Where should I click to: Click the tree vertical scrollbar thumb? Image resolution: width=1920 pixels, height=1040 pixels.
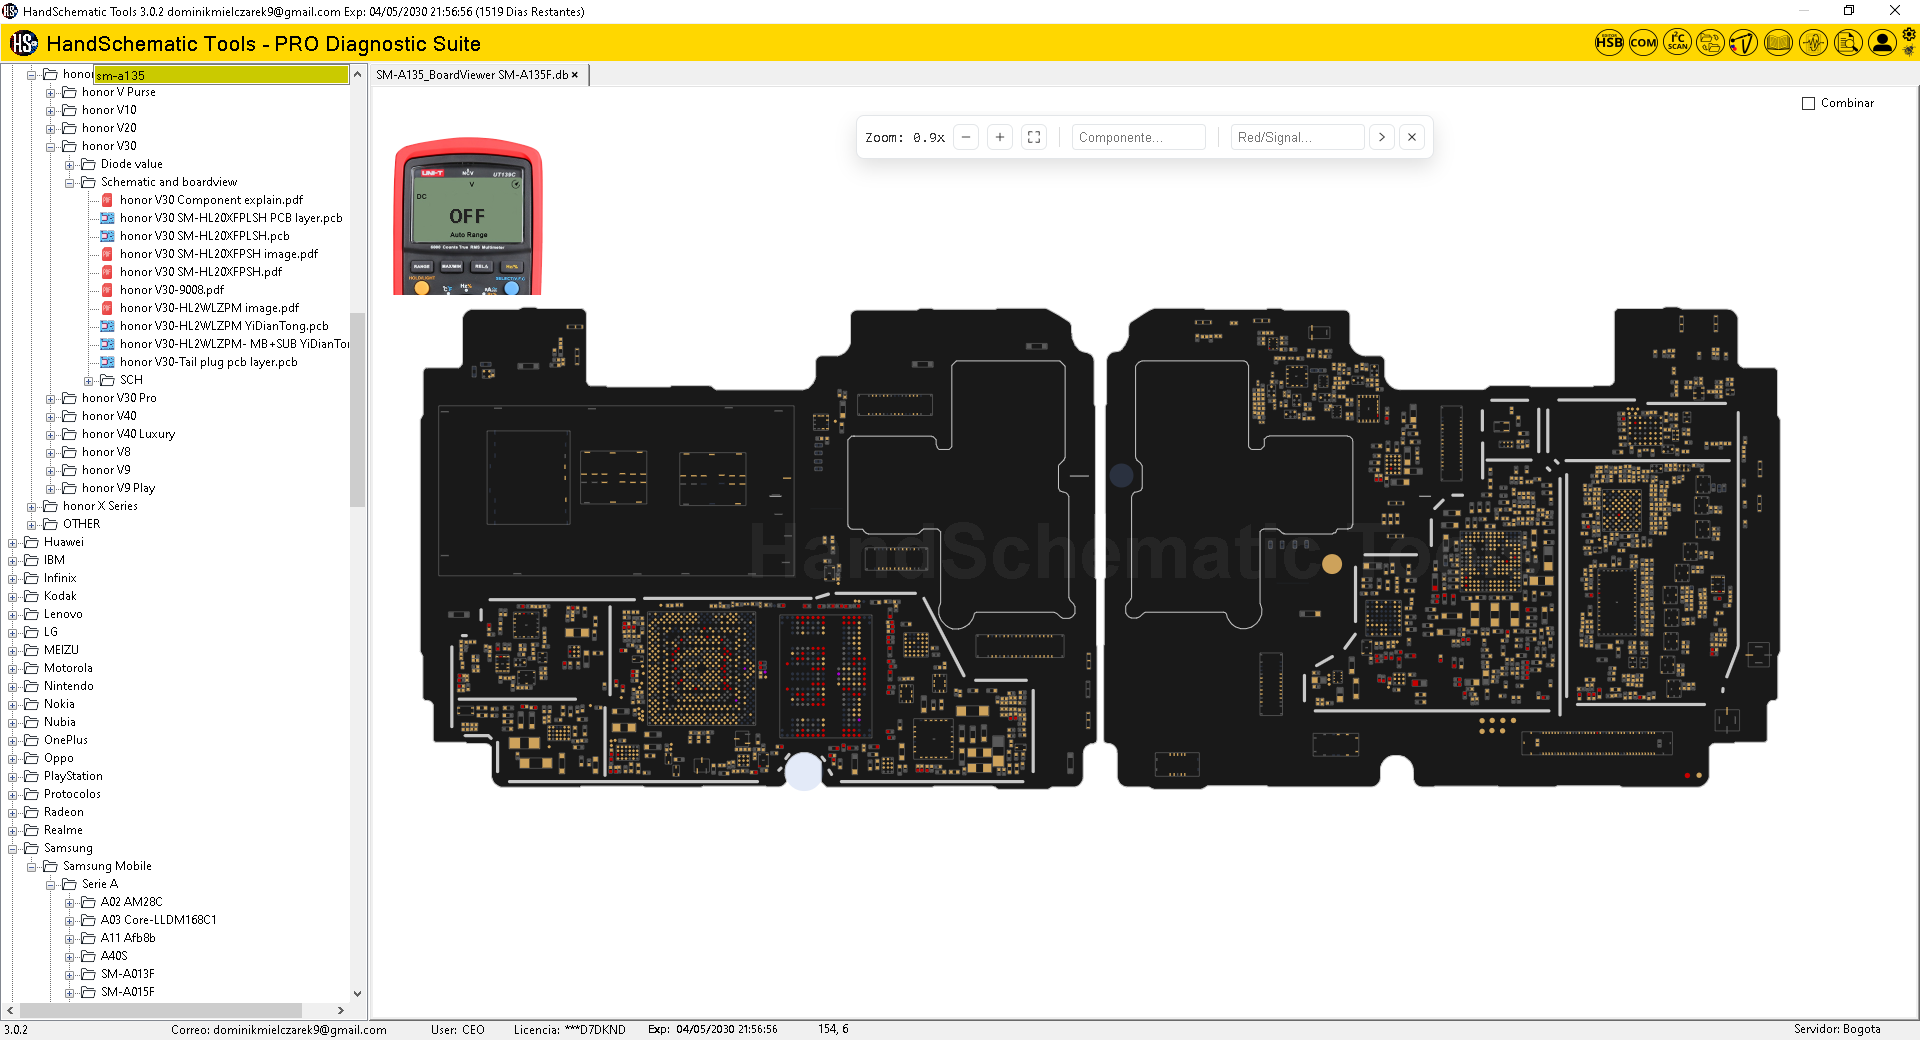point(358,410)
